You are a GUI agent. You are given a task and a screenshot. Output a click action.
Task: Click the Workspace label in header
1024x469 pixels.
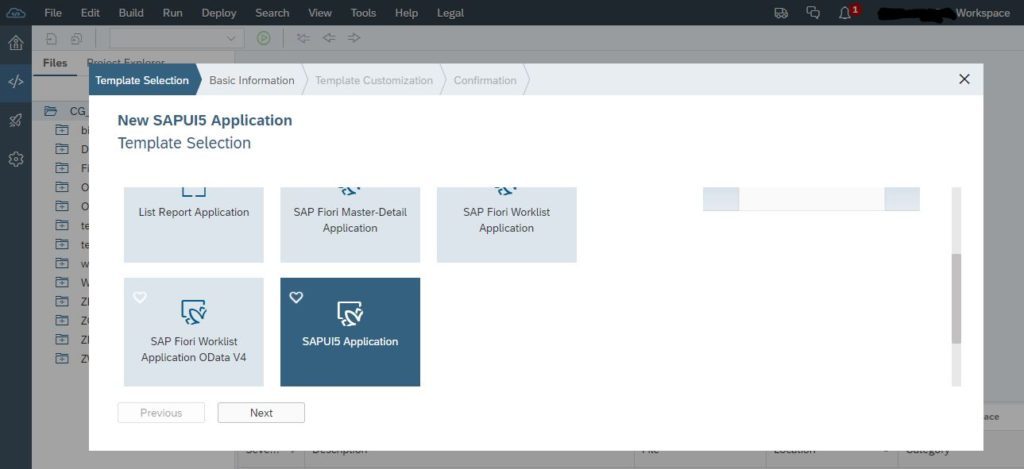tap(982, 13)
